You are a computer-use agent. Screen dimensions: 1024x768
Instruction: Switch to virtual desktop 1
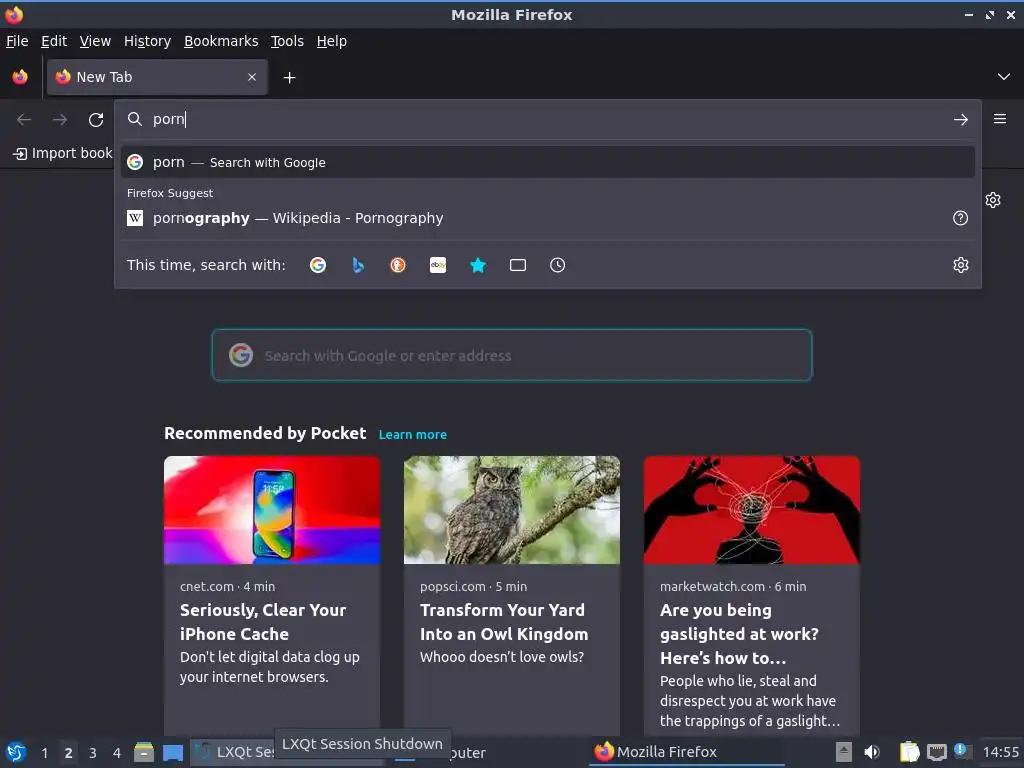(44, 753)
